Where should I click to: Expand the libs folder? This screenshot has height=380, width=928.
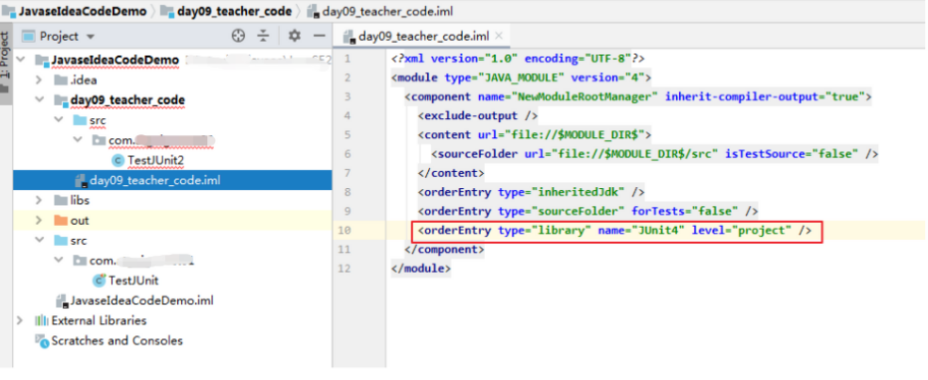point(39,200)
